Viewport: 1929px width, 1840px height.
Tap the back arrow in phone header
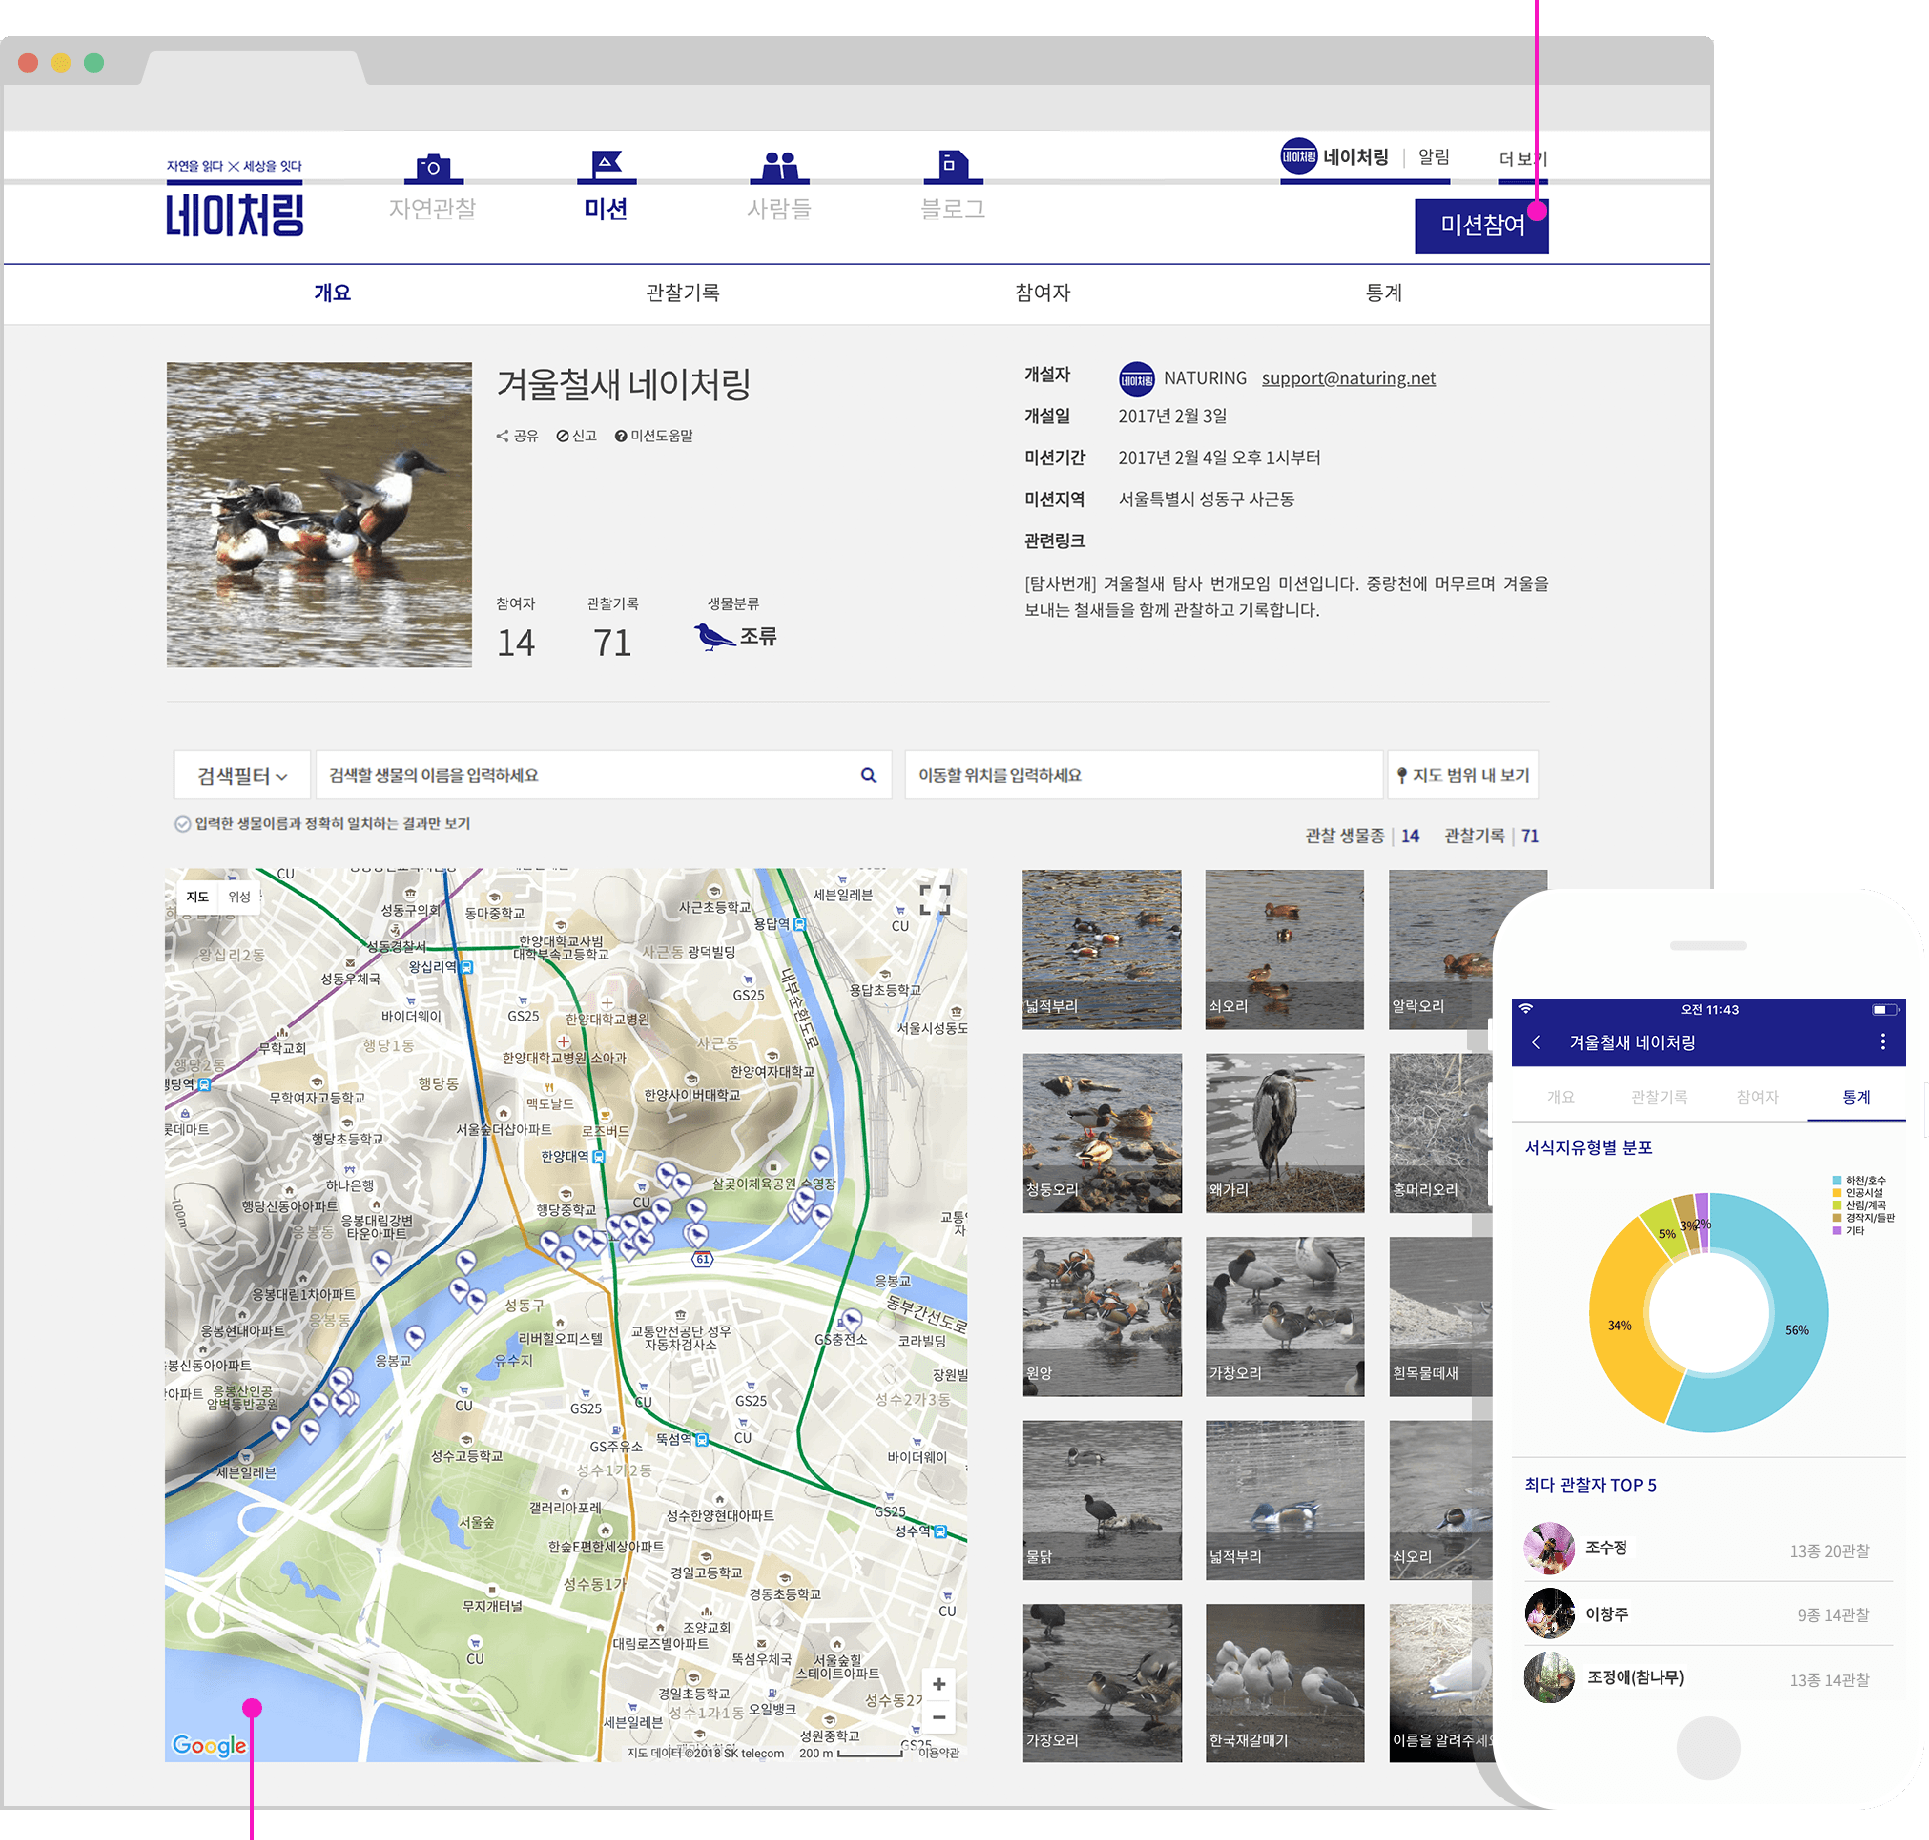(1536, 1042)
